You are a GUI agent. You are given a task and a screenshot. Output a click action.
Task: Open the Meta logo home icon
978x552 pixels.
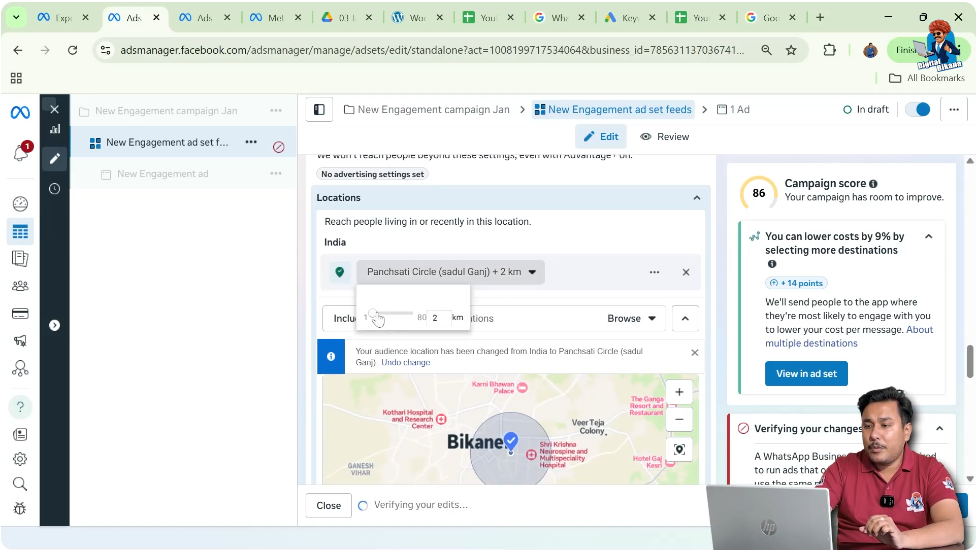pos(20,112)
